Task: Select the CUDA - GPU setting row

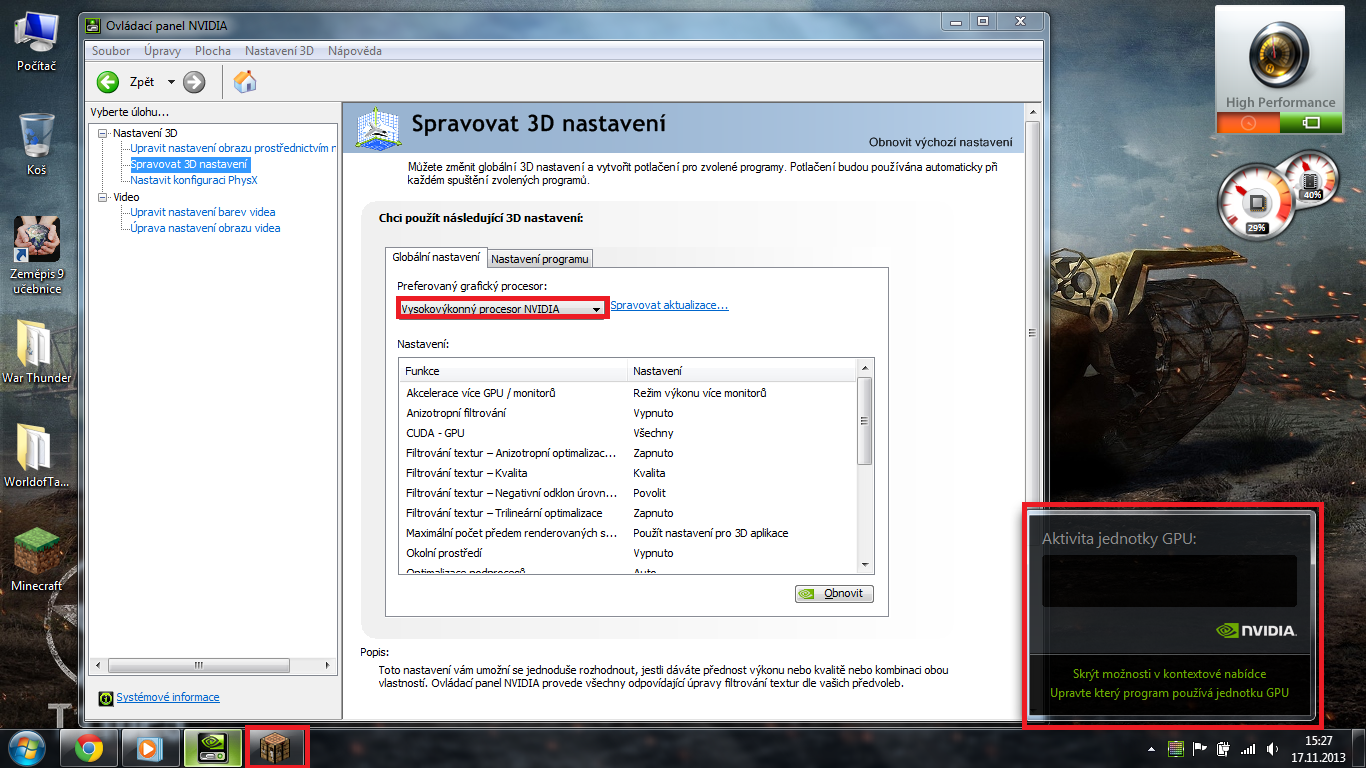Action: [629, 433]
